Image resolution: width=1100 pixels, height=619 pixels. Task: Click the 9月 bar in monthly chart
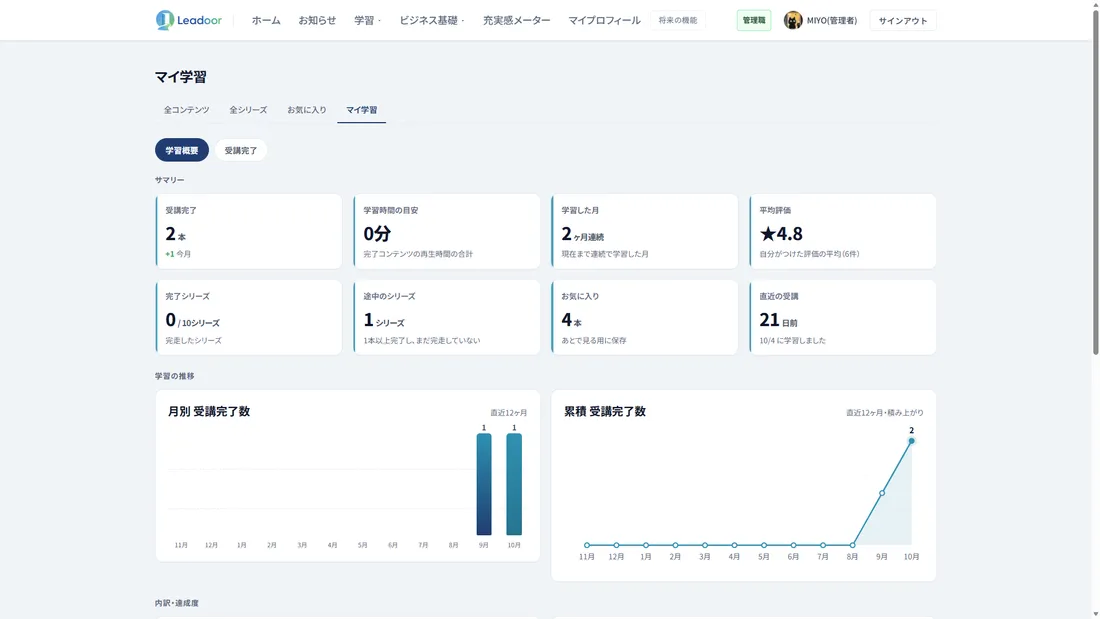point(484,484)
